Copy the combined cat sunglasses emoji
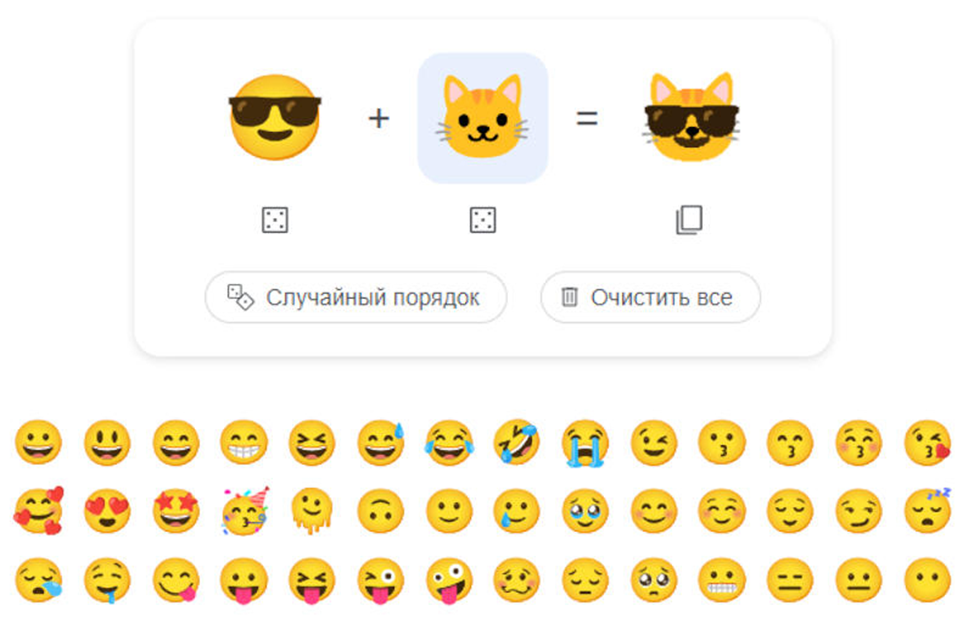Viewport: 974px width, 617px height. pyautogui.click(x=689, y=220)
